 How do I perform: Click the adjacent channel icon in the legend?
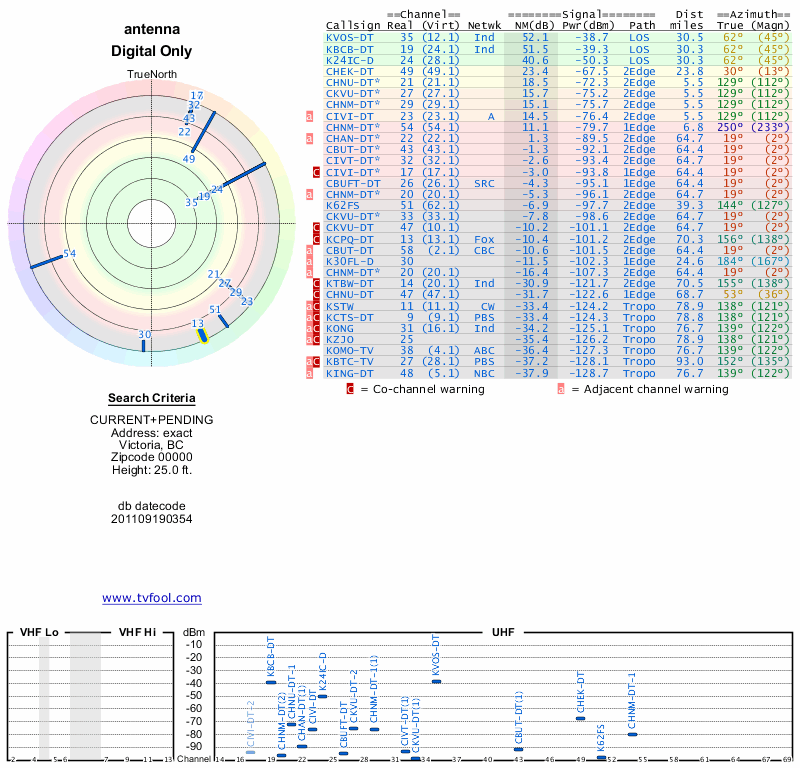561,389
